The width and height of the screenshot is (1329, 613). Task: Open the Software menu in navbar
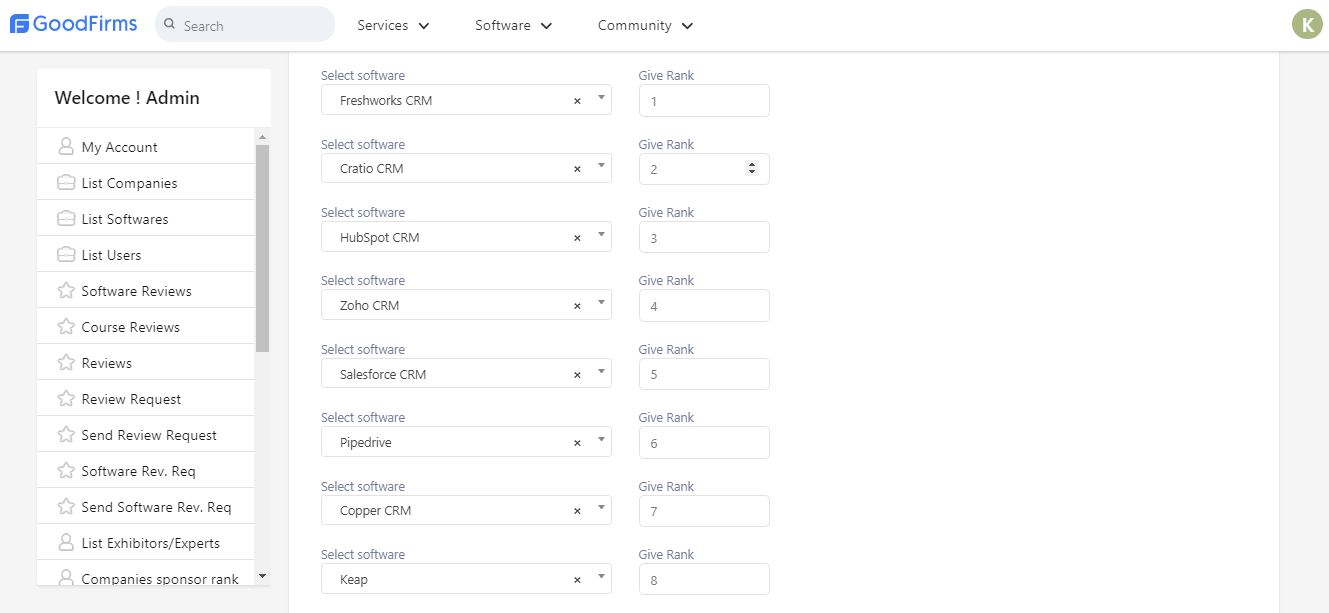tap(514, 26)
